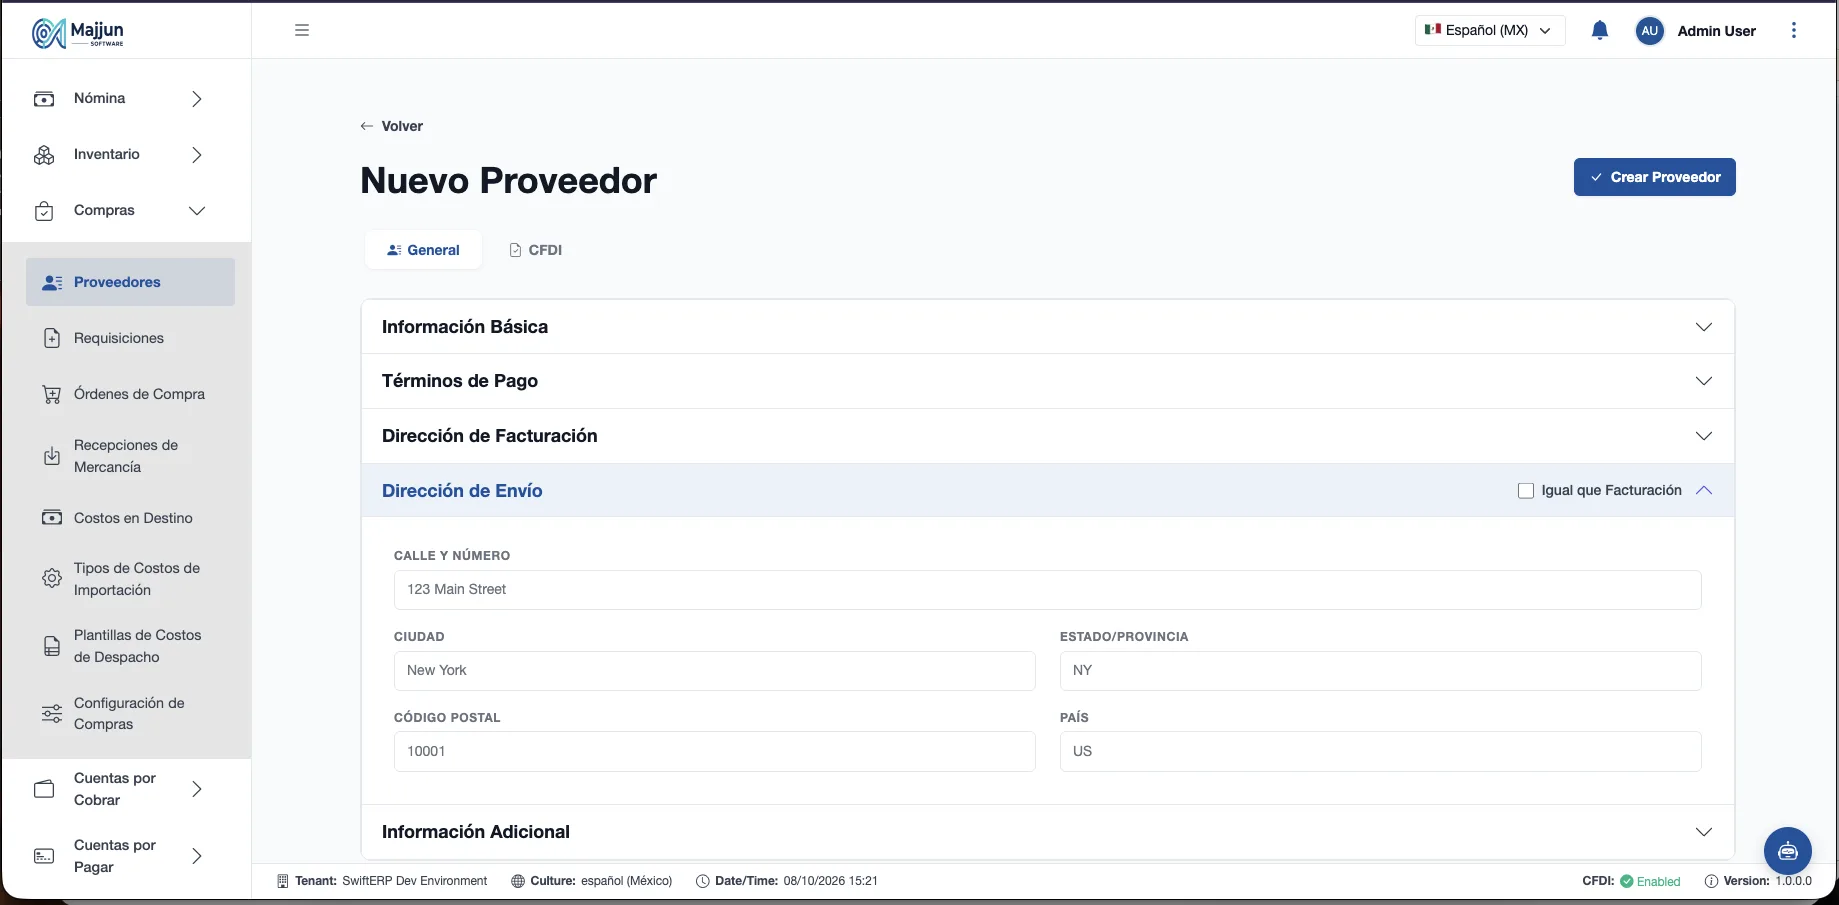The image size is (1839, 905).
Task: Select Proveedores in the sidebar
Action: click(x=130, y=282)
